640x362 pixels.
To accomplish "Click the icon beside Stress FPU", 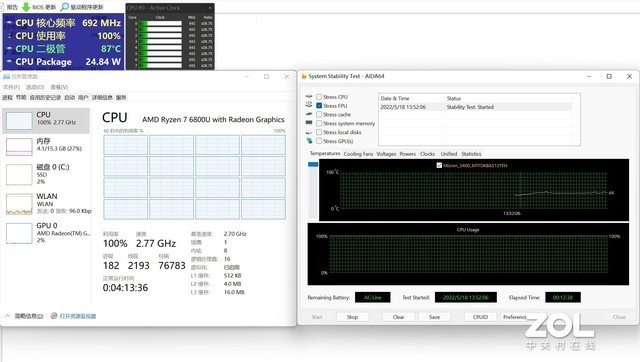I will (x=309, y=105).
